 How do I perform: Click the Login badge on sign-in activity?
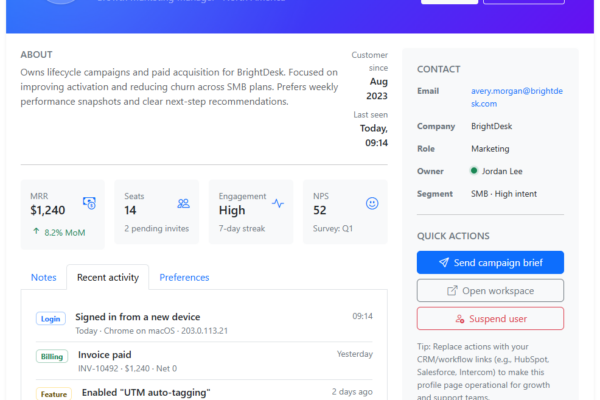(x=51, y=319)
